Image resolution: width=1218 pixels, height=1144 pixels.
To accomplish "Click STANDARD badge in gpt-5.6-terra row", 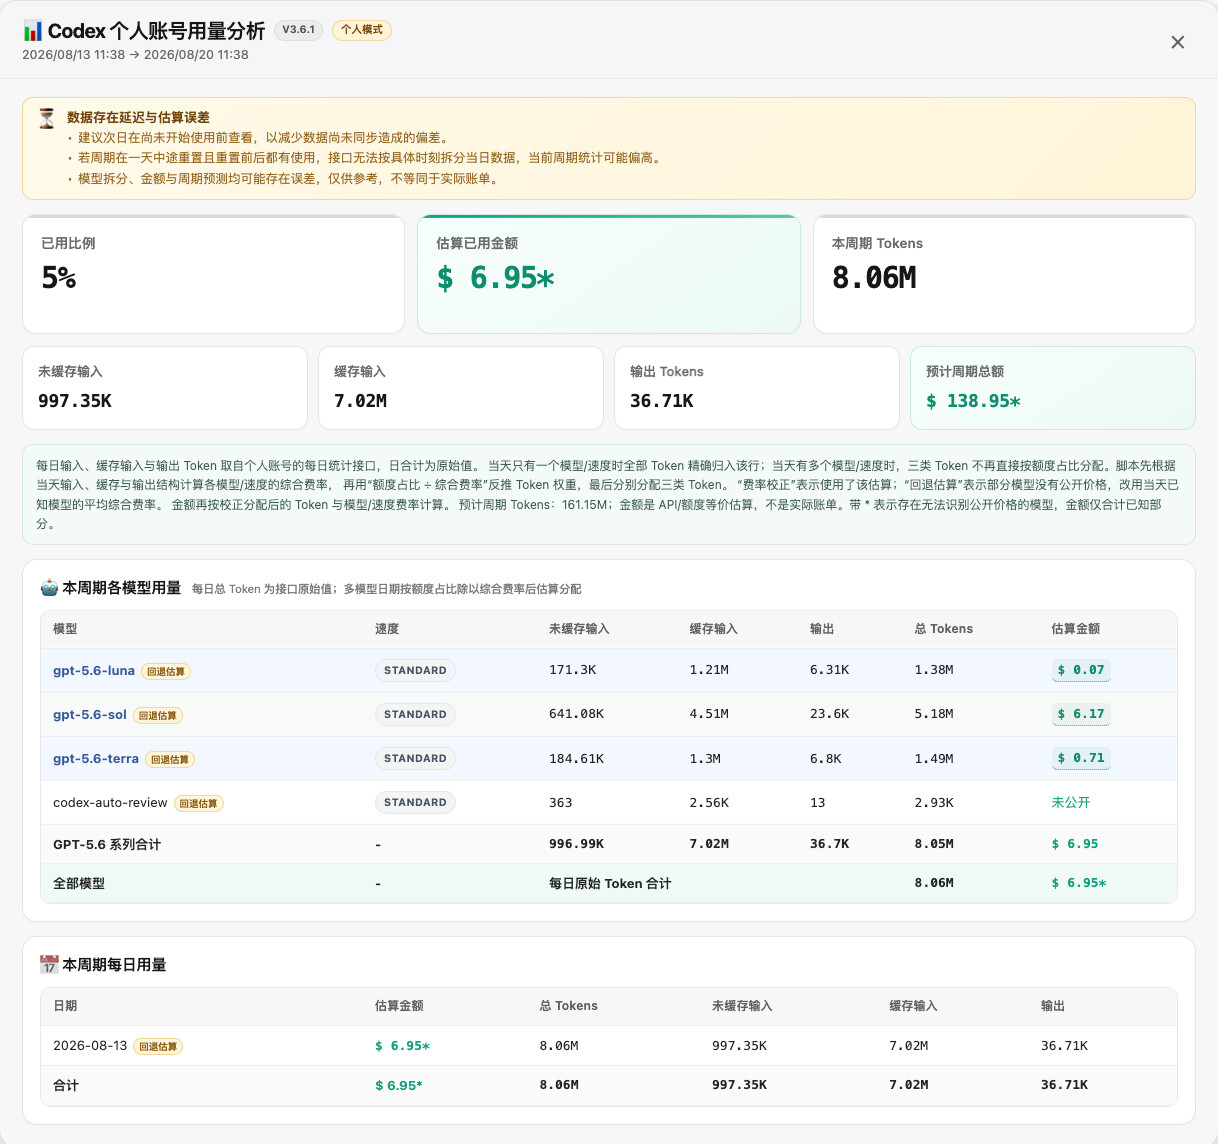I will point(415,759).
